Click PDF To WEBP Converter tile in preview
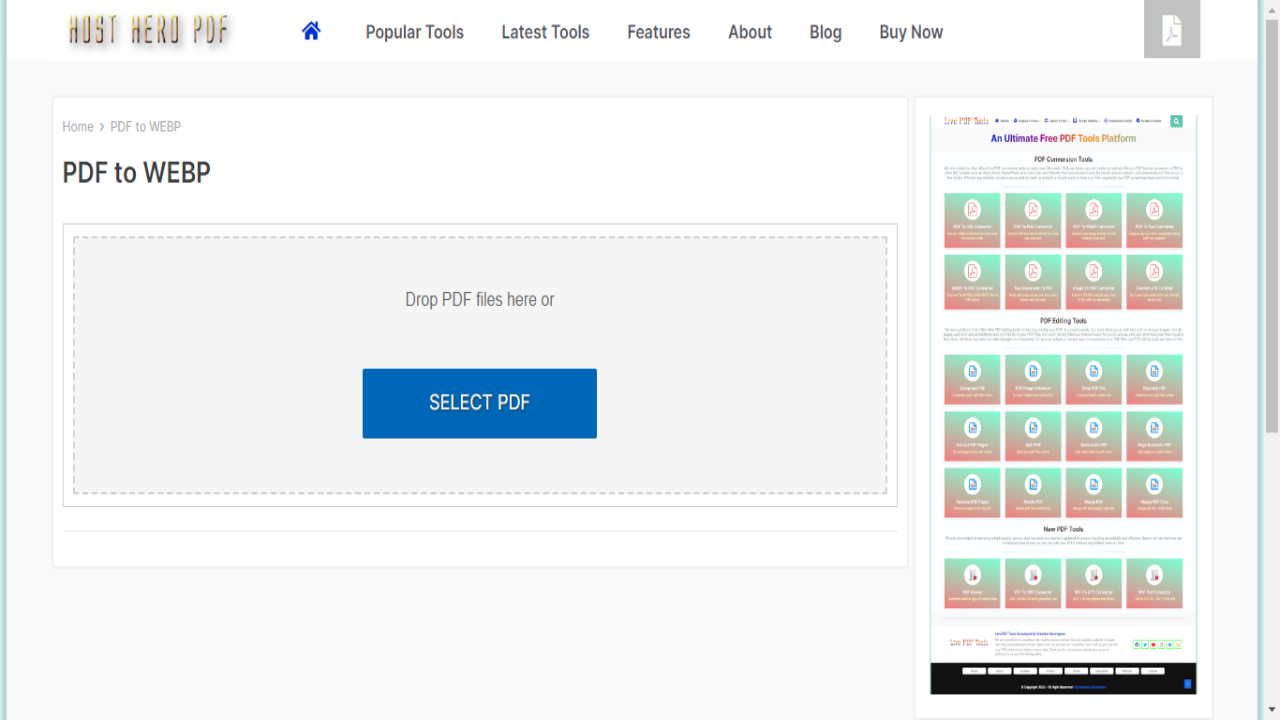The image size is (1280, 720). [1094, 221]
